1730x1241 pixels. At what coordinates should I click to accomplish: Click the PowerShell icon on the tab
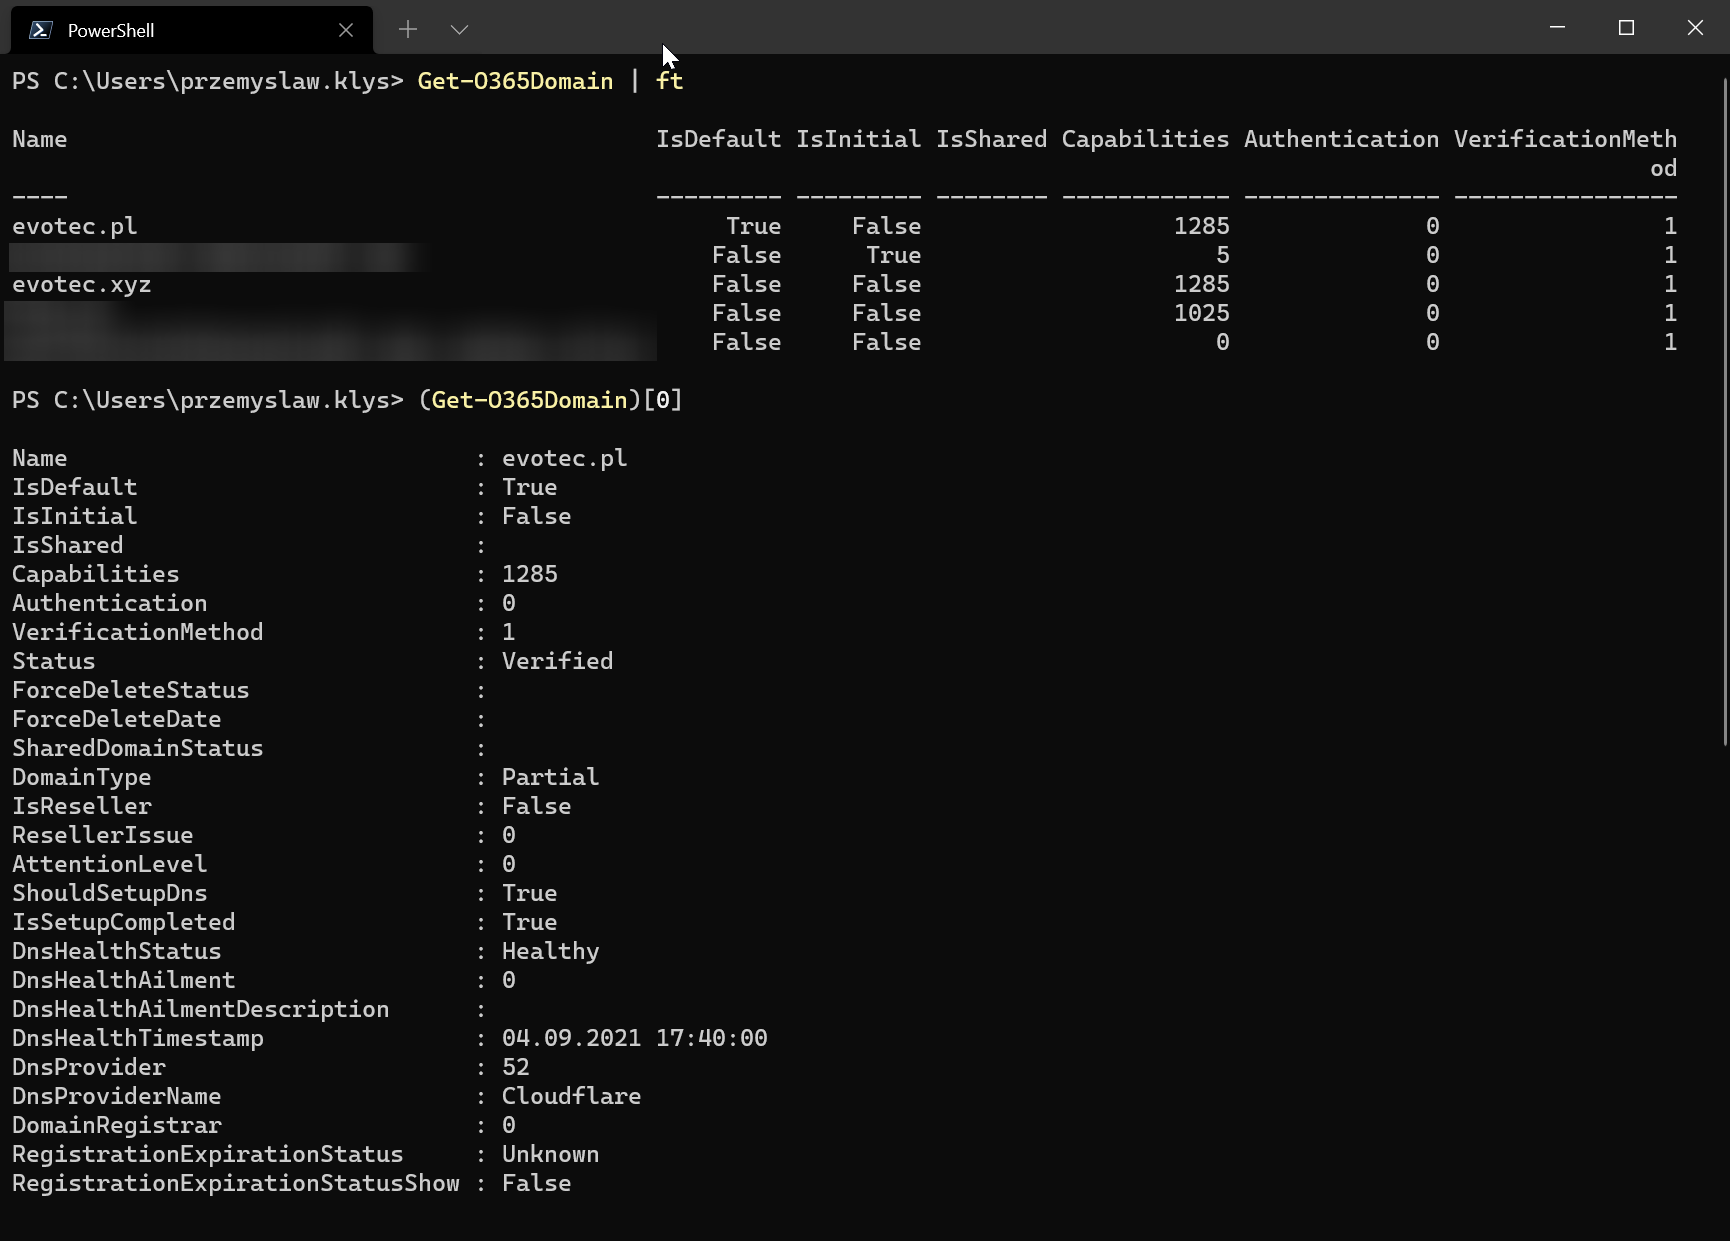click(40, 30)
